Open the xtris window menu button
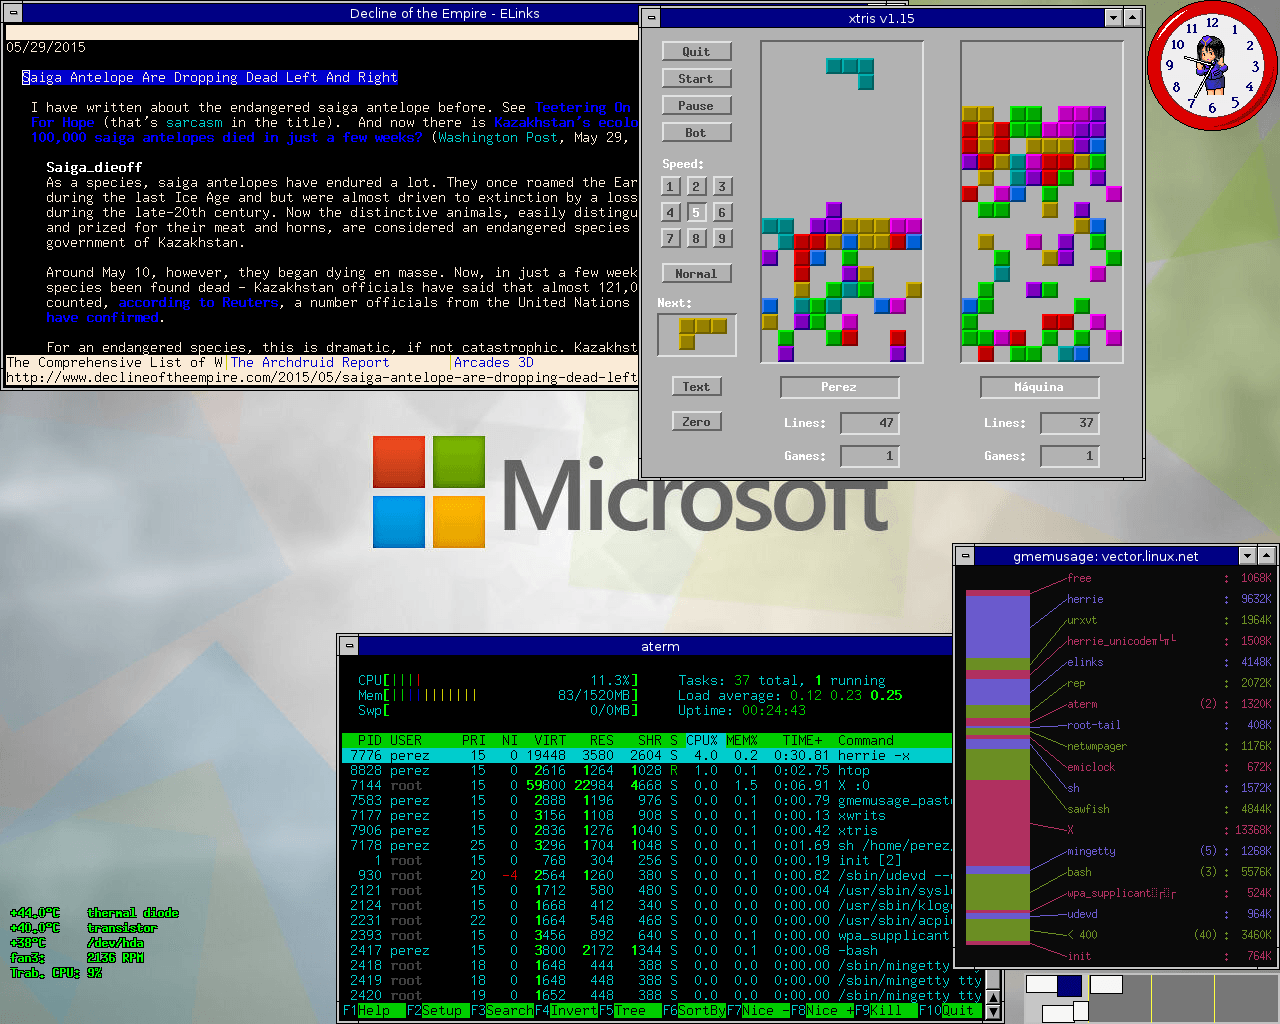The image size is (1280, 1024). (x=652, y=18)
